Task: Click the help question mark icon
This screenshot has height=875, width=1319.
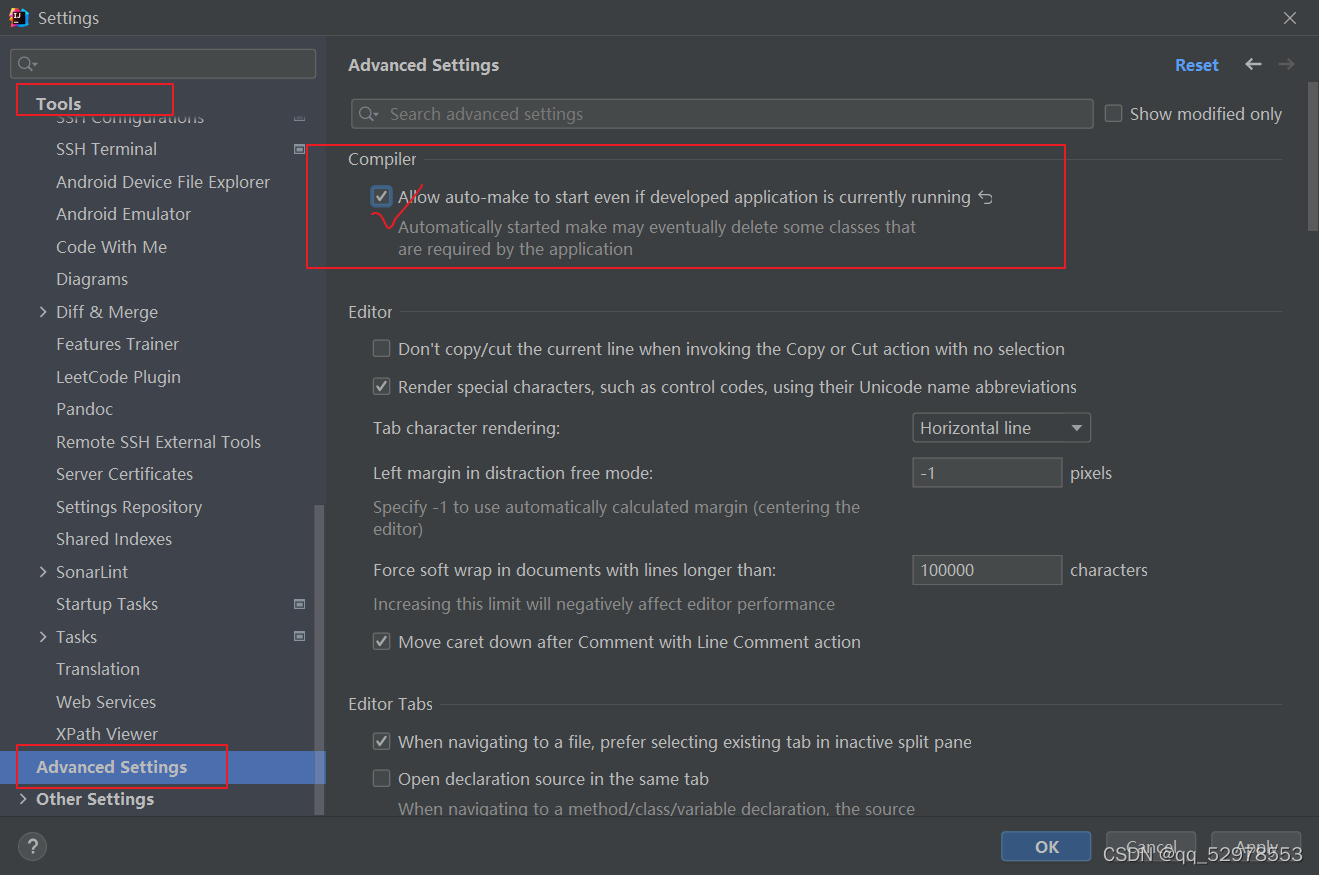Action: click(x=32, y=847)
